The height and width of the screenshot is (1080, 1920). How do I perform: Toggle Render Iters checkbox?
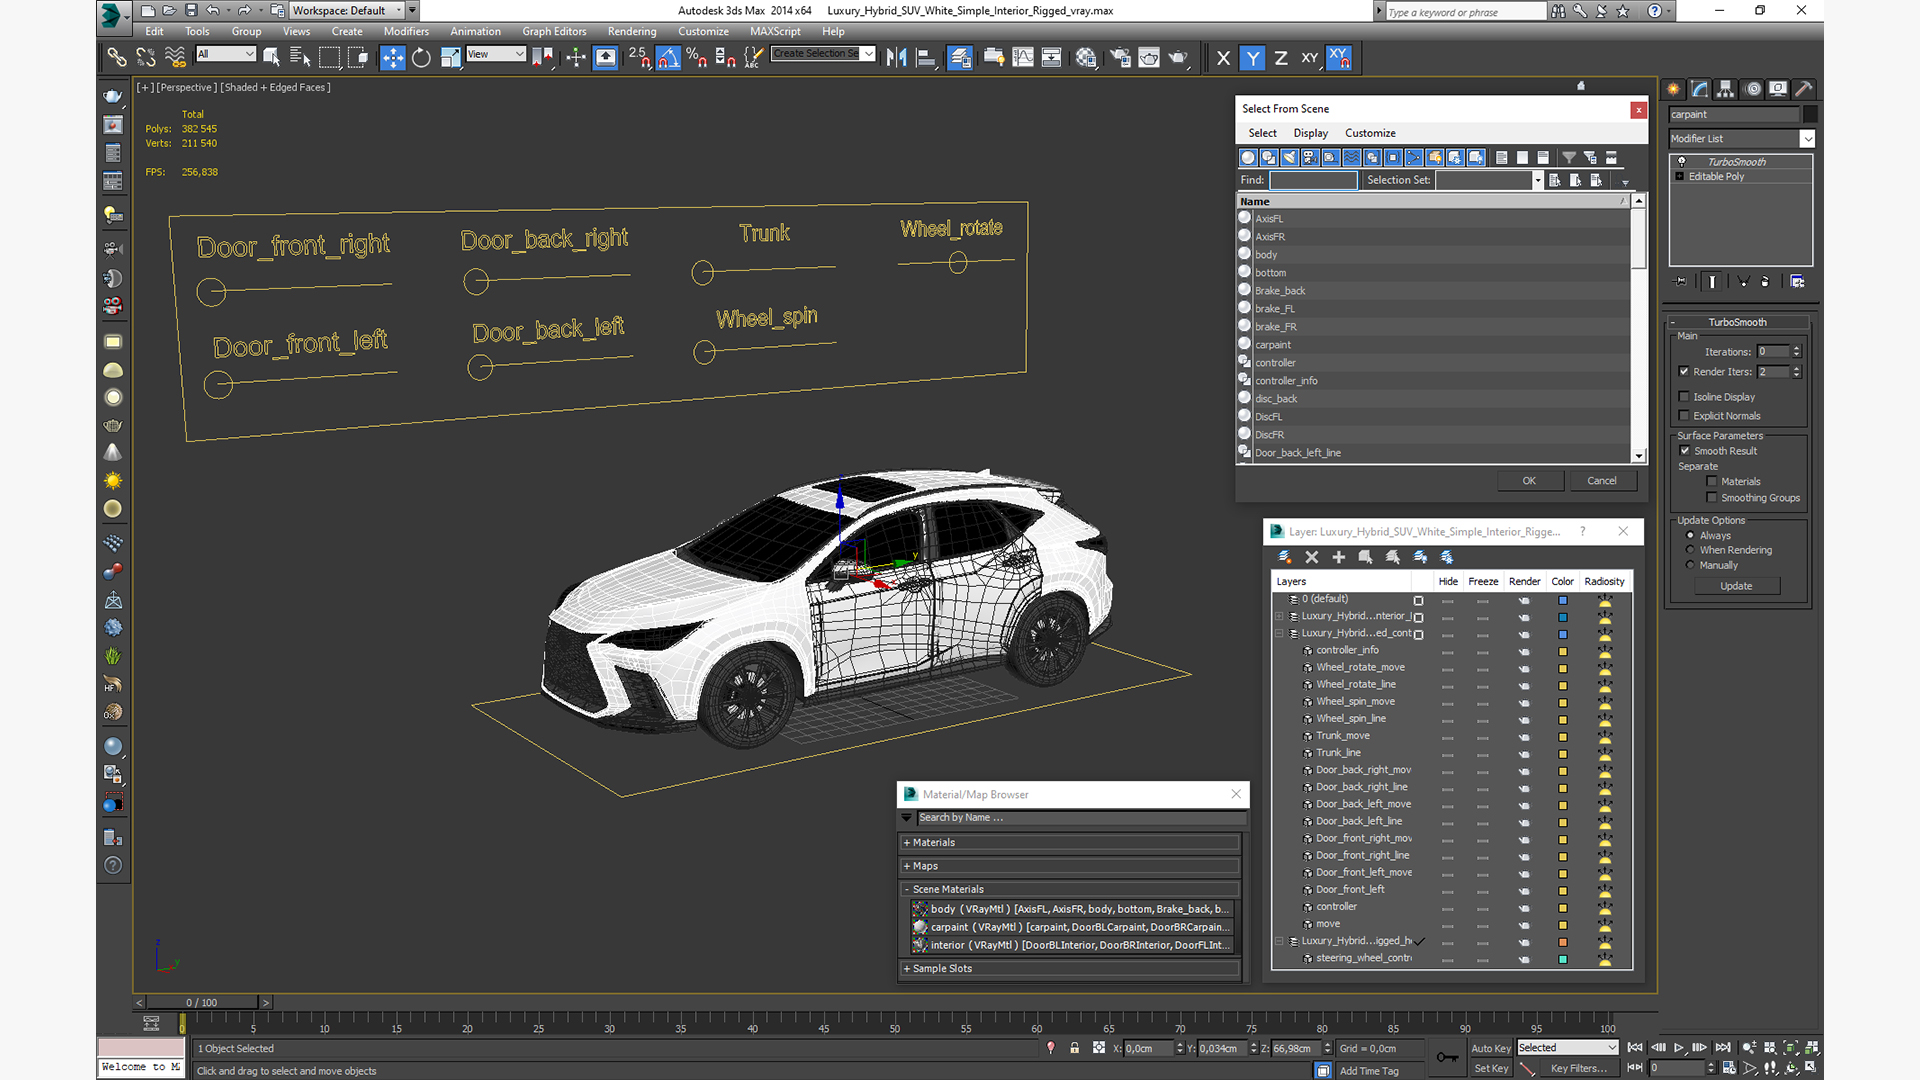coord(1685,372)
